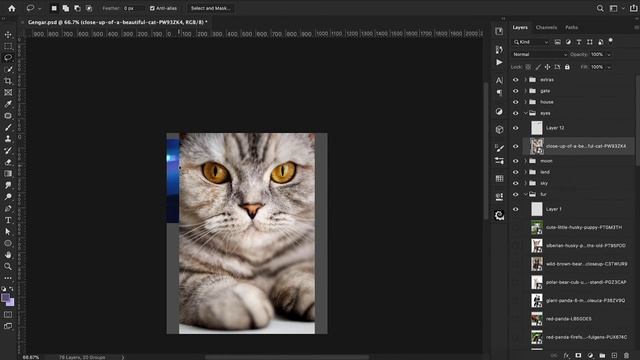The image size is (640, 360).
Task: Select the Layers tab
Action: click(520, 27)
